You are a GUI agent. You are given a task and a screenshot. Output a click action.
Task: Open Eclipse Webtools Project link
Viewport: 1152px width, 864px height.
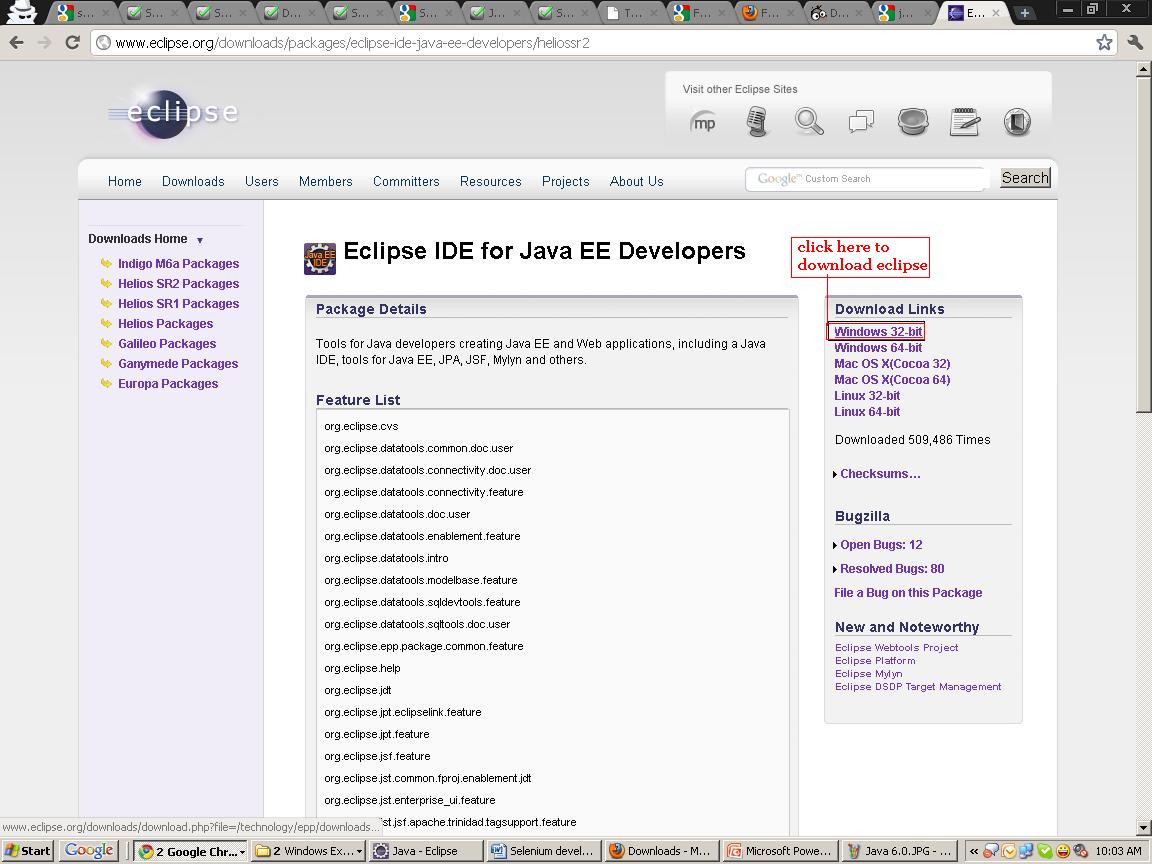point(896,648)
